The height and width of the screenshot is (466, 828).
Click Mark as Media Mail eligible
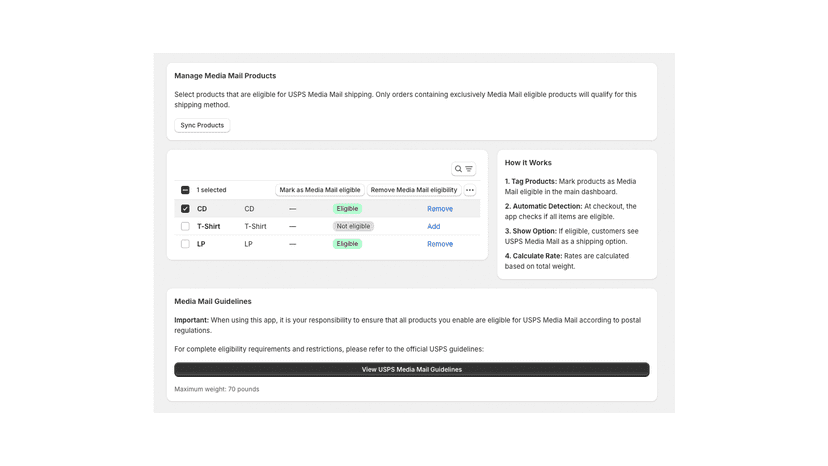coord(319,190)
